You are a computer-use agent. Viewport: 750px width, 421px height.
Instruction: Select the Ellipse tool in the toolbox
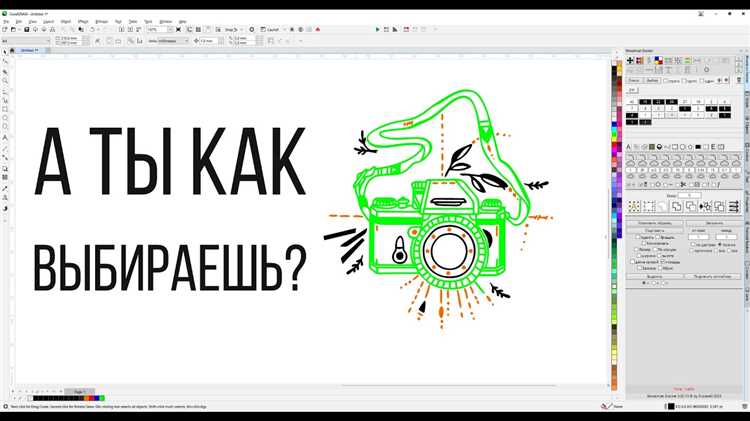coord(5,118)
